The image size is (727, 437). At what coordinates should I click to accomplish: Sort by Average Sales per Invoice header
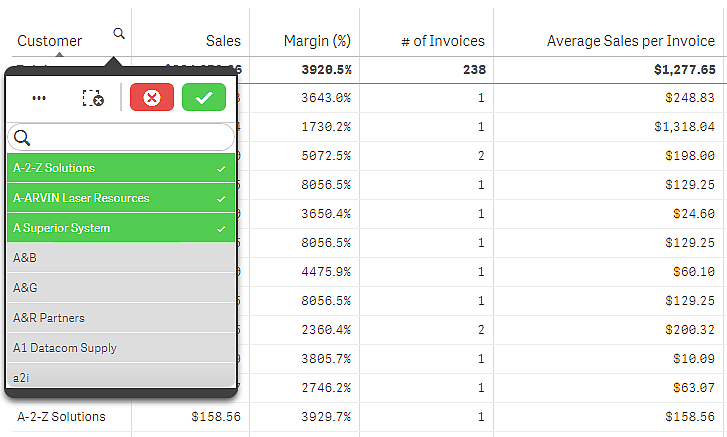(631, 41)
